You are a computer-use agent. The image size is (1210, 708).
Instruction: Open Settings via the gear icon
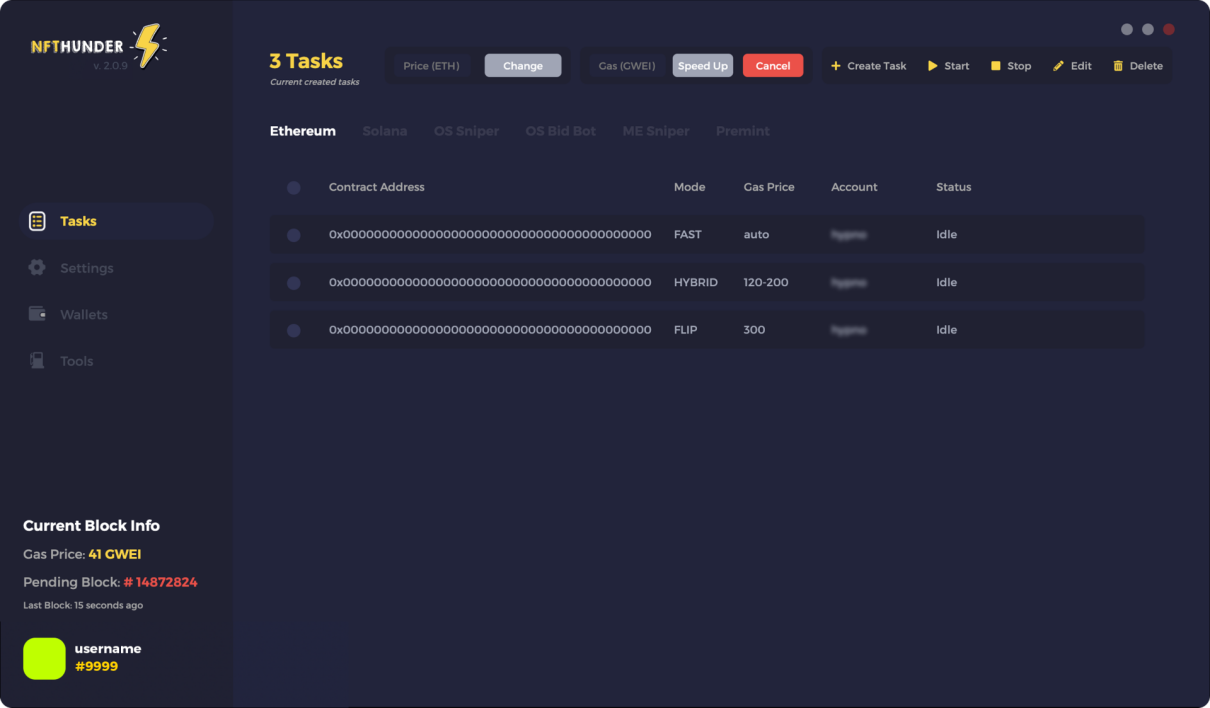pyautogui.click(x=37, y=268)
